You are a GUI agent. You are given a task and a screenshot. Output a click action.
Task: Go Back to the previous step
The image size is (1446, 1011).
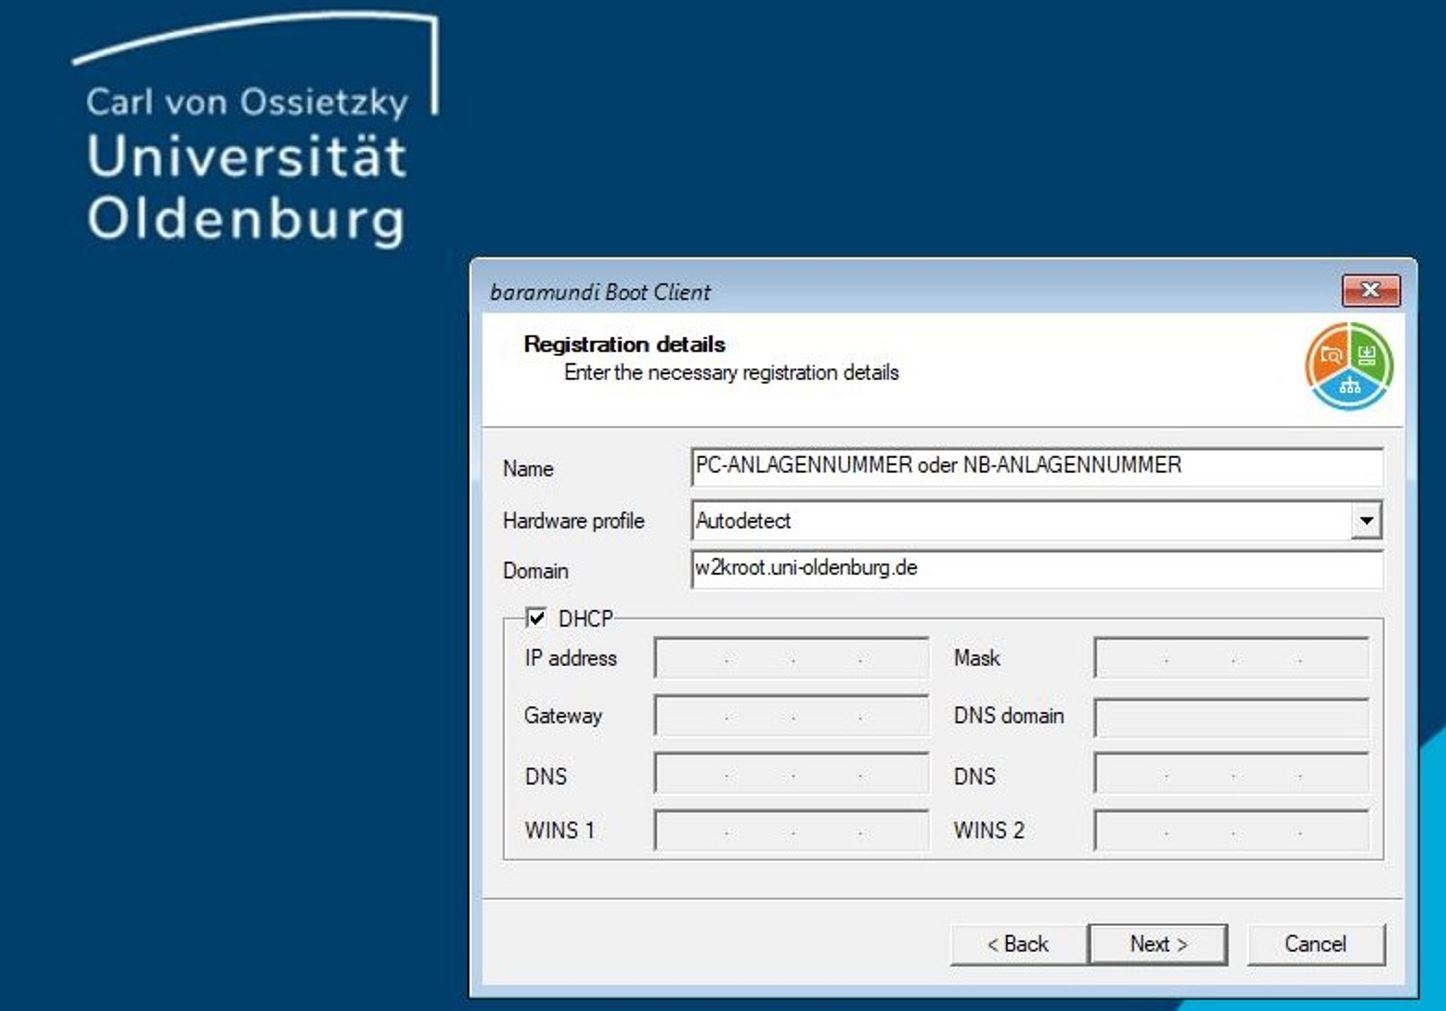coord(1017,944)
